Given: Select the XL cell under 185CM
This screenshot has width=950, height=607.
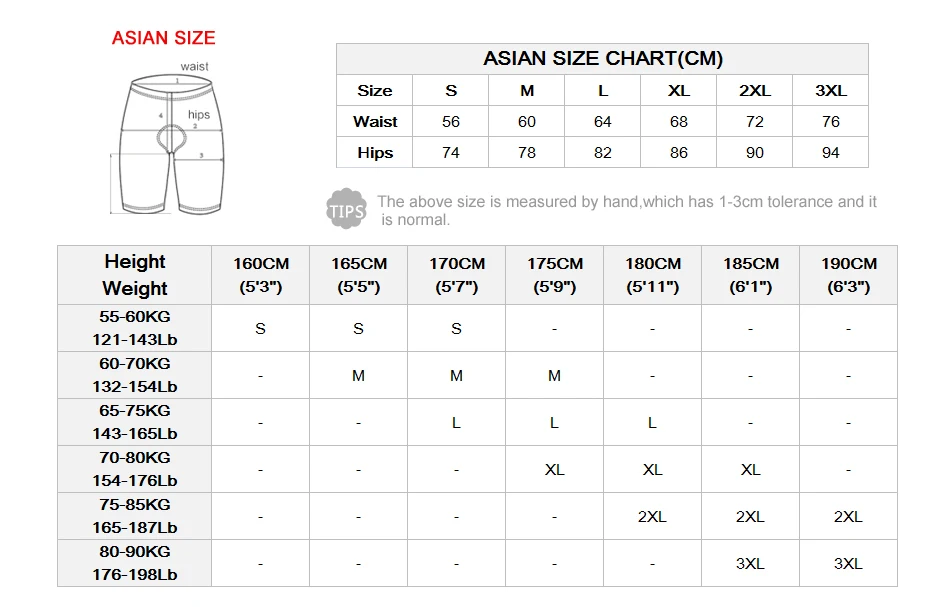Looking at the screenshot, I should [750, 469].
